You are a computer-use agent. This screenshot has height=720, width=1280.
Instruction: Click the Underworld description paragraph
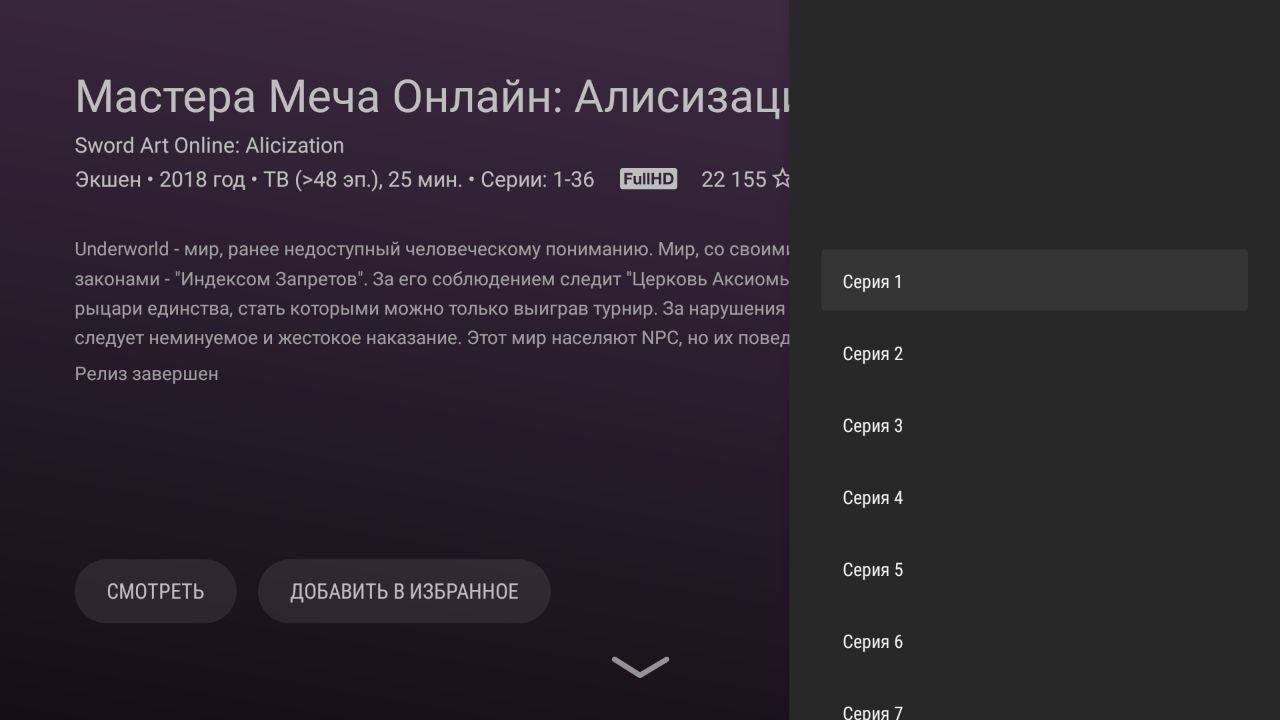tap(432, 294)
